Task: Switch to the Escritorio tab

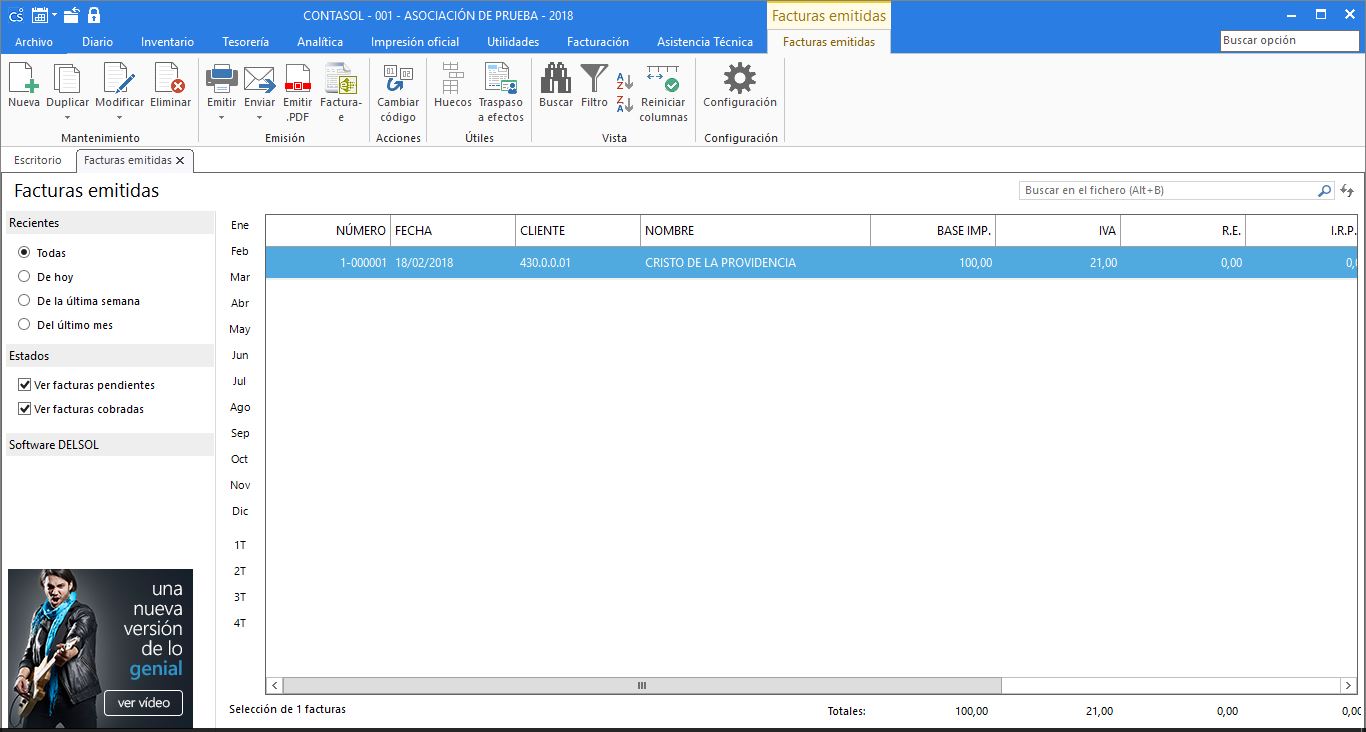Action: (x=38, y=160)
